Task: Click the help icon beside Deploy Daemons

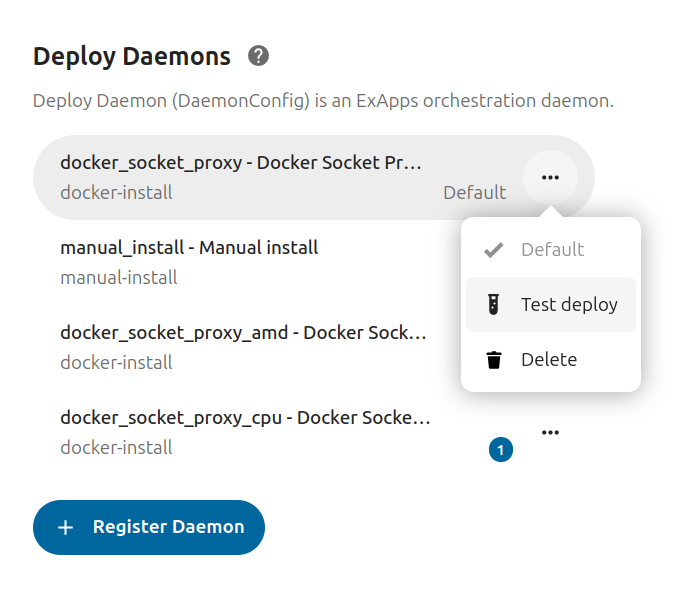Action: (258, 56)
